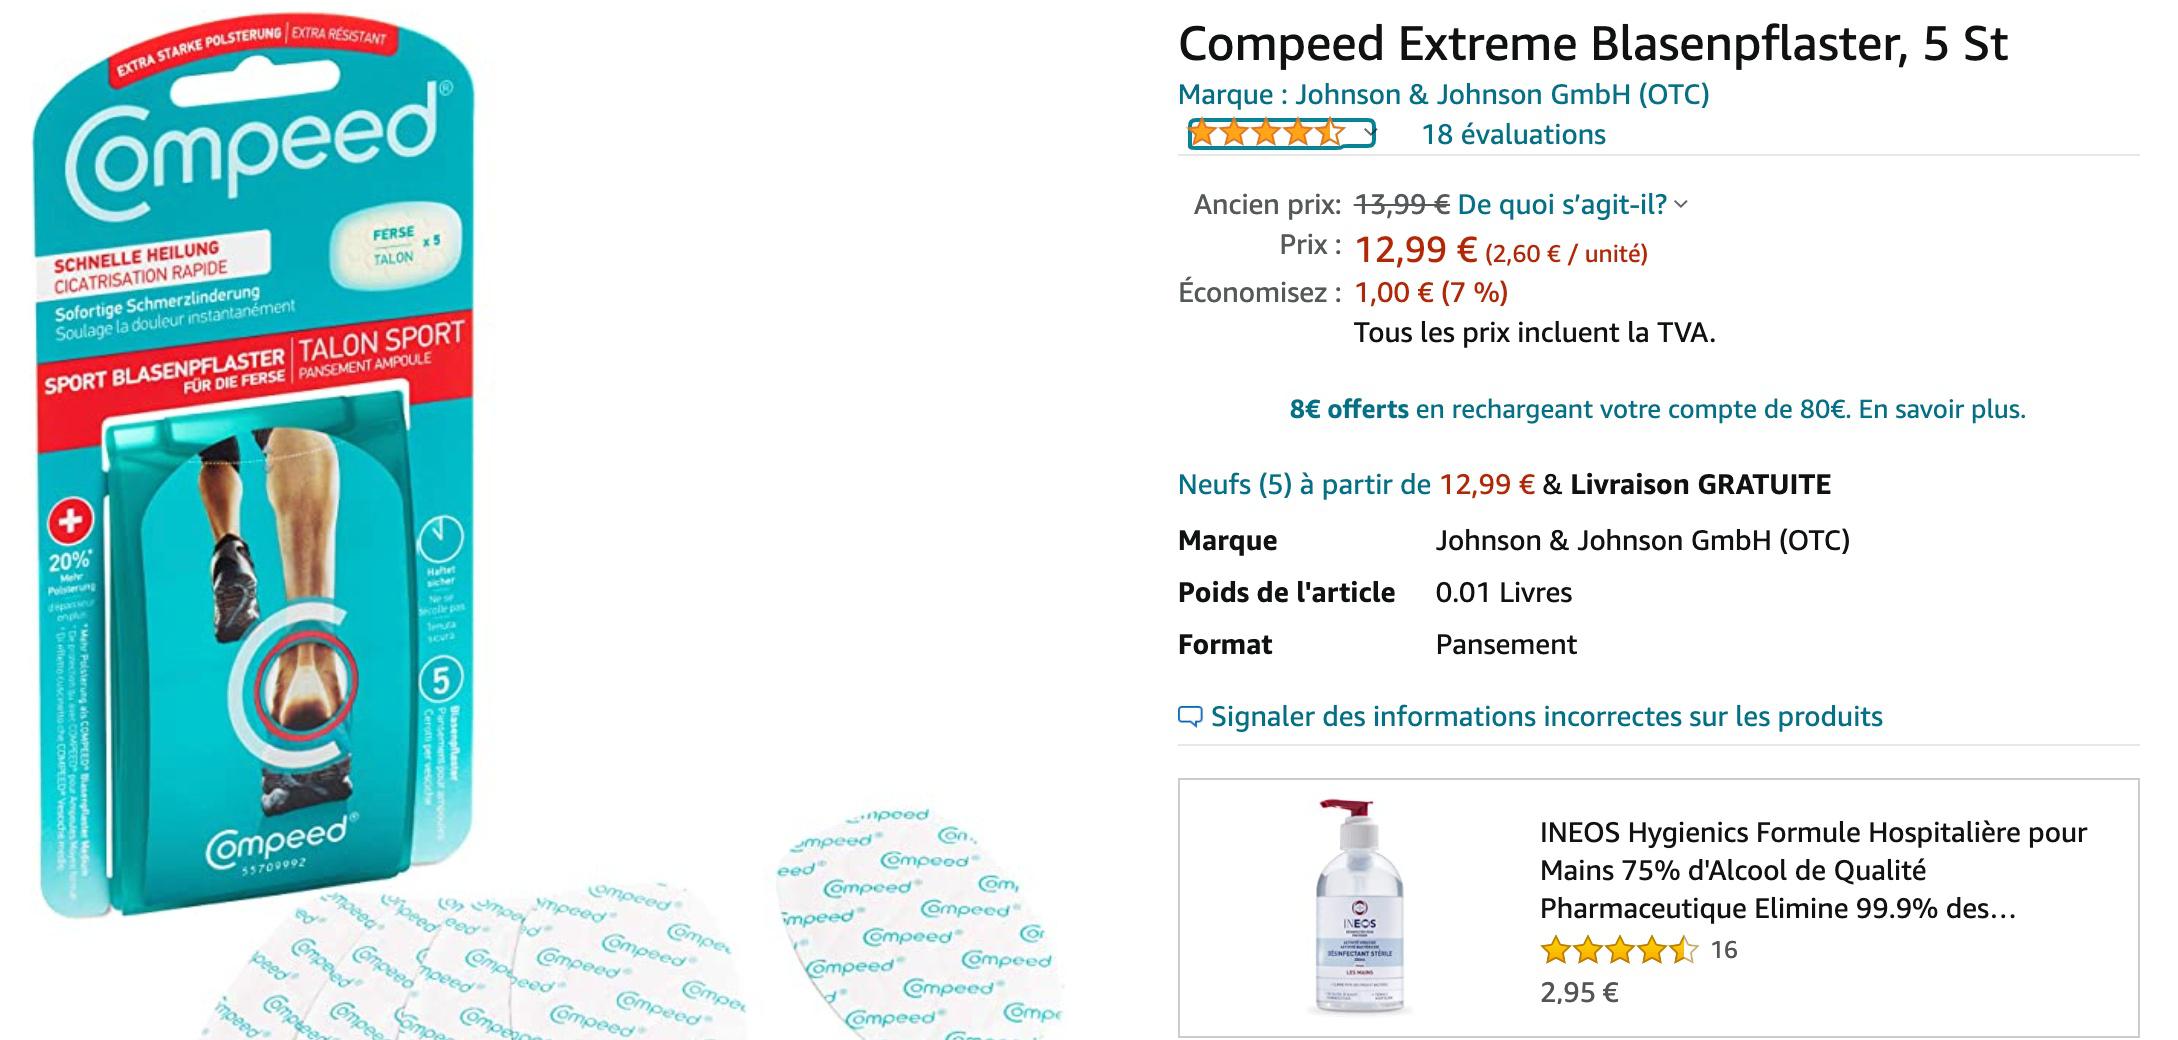2178x1040 pixels.
Task: Click the speech bubble report icon
Action: 1190,717
